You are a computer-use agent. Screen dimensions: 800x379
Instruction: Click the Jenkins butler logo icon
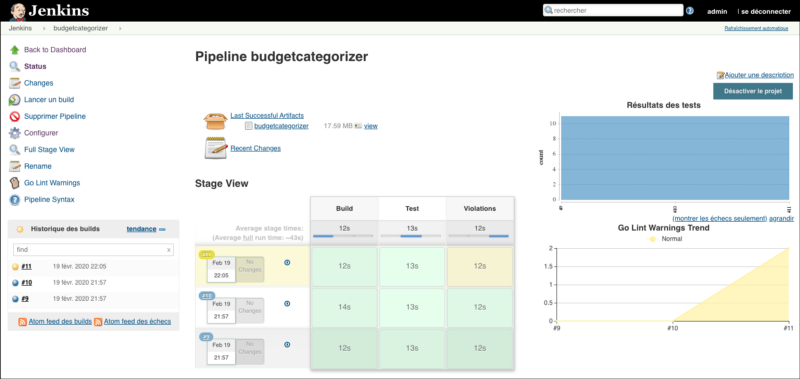[17, 11]
